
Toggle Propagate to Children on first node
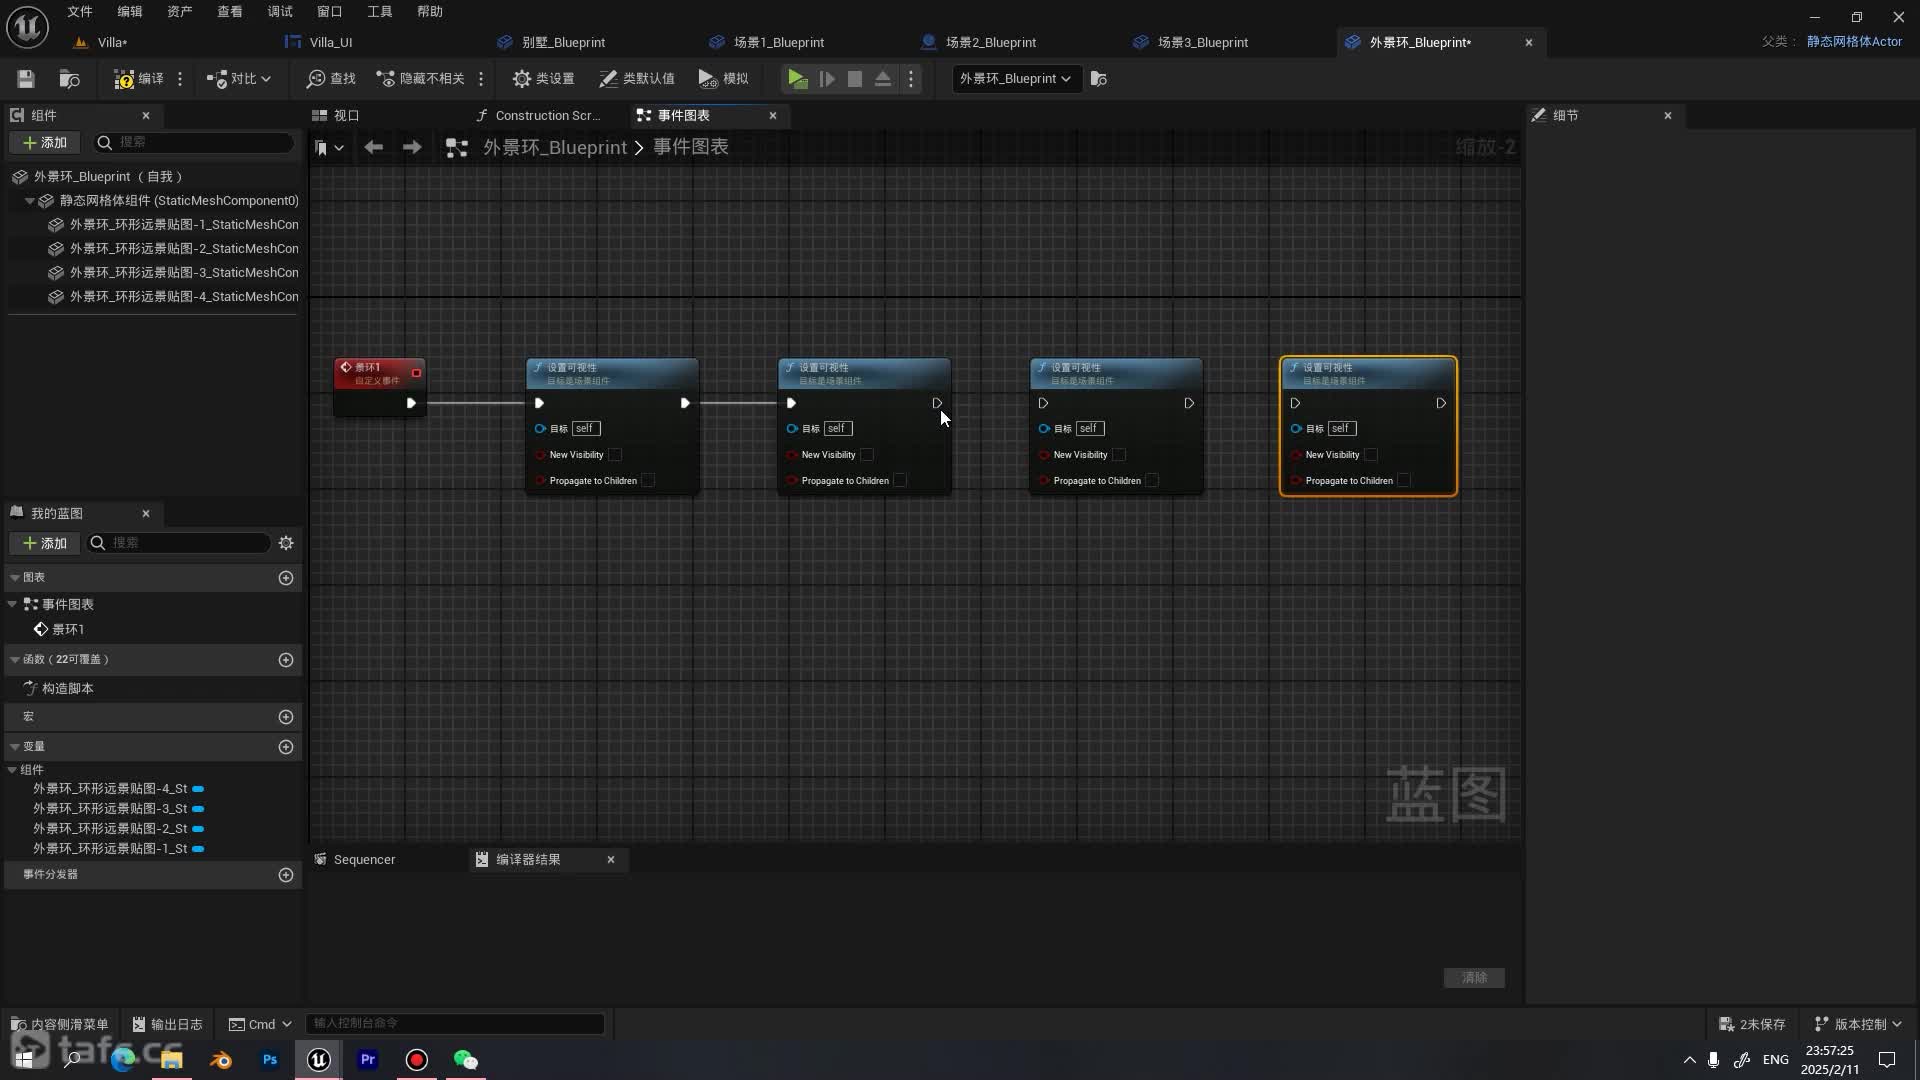pos(648,481)
